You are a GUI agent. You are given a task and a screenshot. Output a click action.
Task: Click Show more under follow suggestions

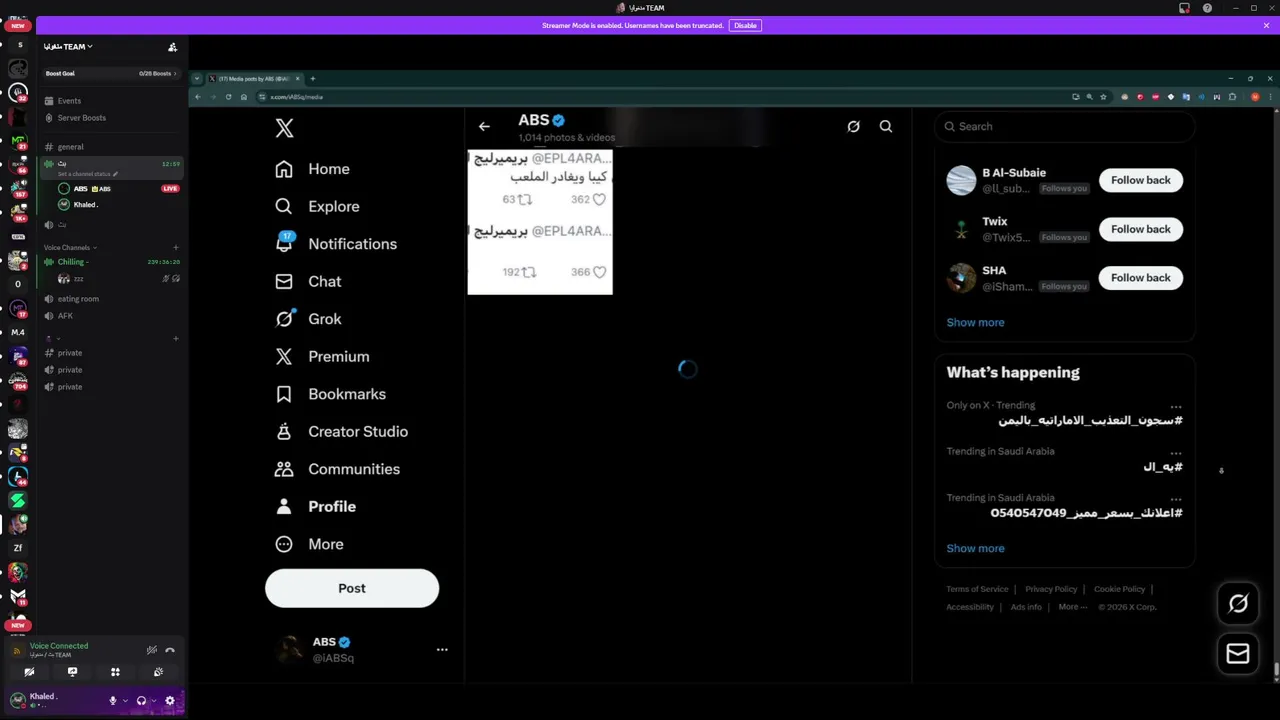975,322
